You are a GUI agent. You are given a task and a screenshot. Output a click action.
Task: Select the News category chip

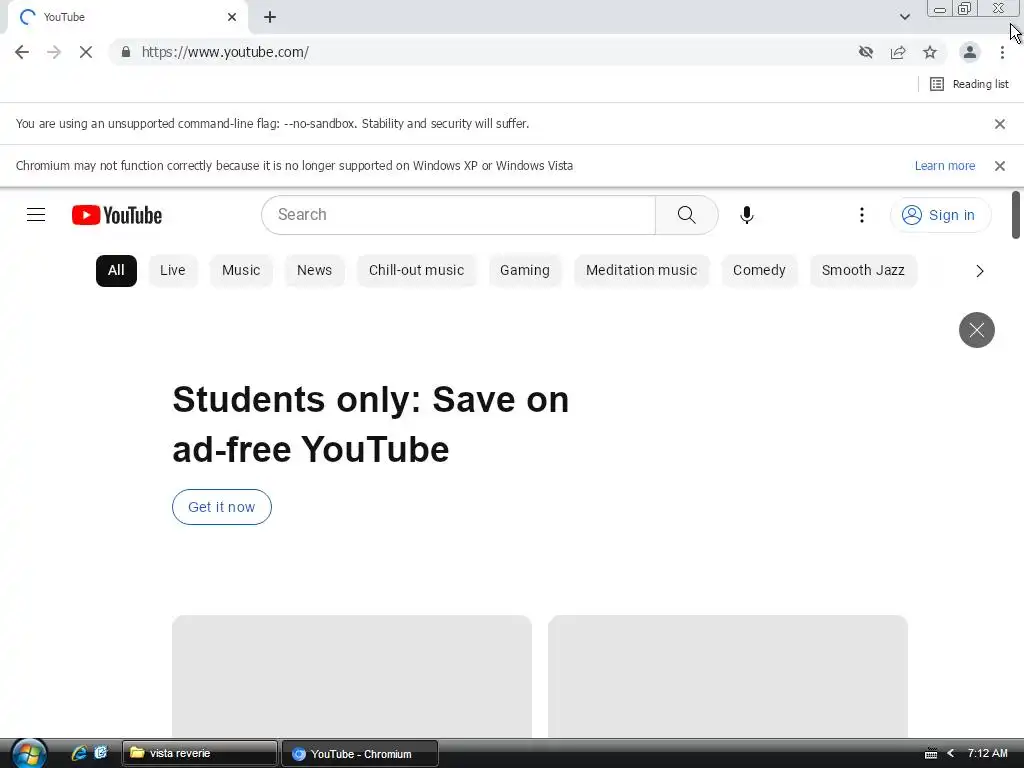click(314, 270)
